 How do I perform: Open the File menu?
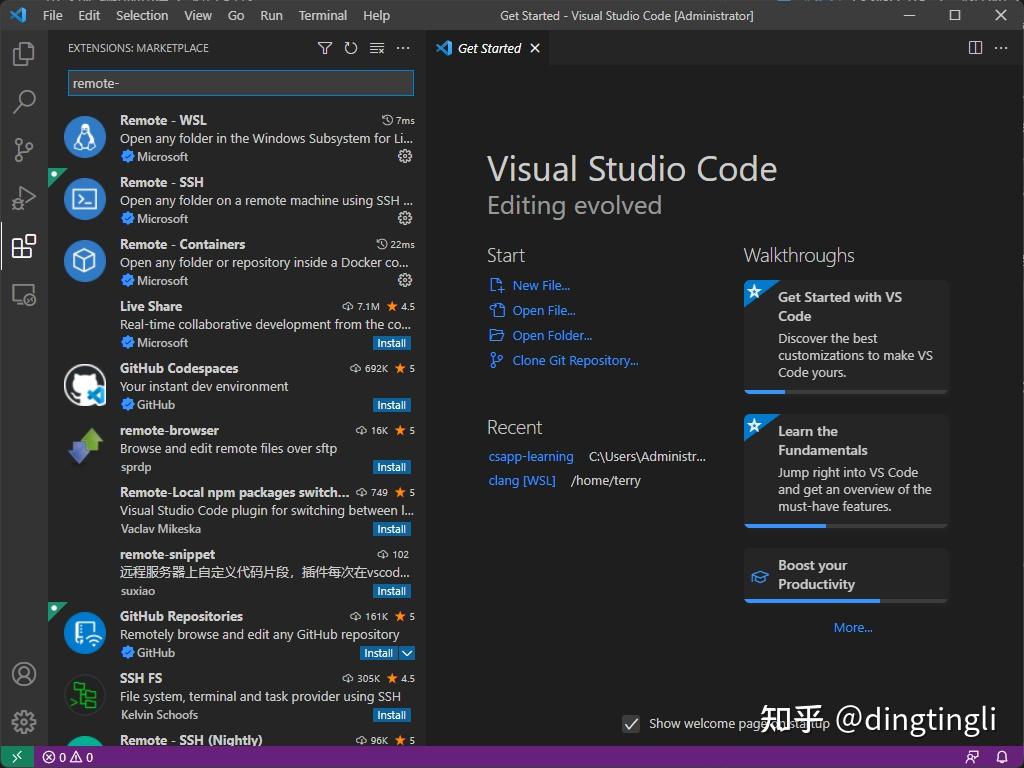(x=53, y=15)
